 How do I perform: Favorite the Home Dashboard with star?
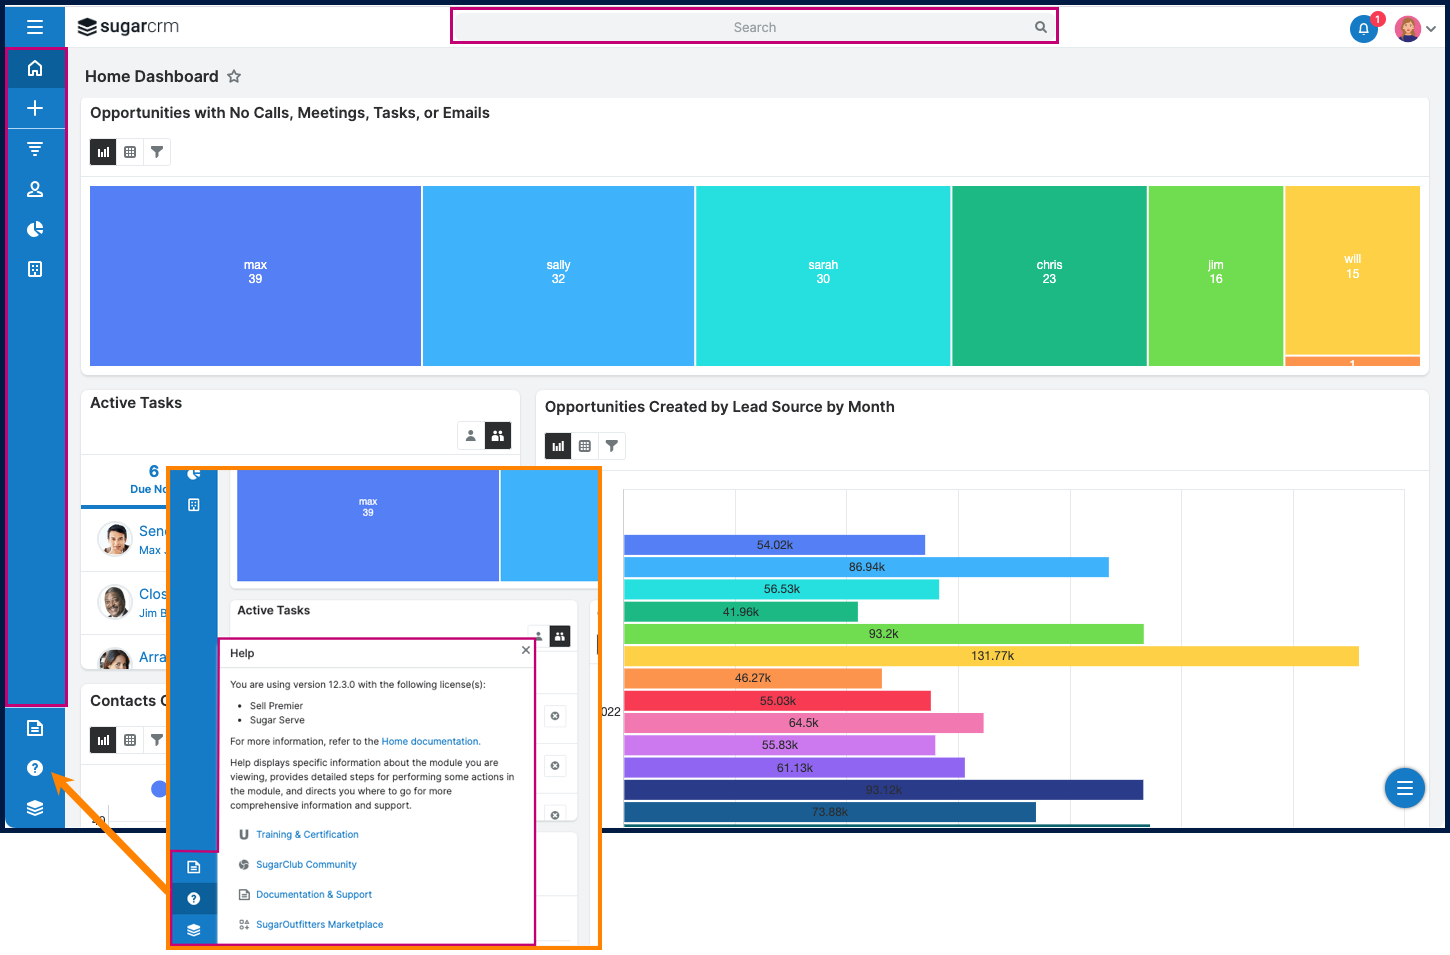(234, 76)
